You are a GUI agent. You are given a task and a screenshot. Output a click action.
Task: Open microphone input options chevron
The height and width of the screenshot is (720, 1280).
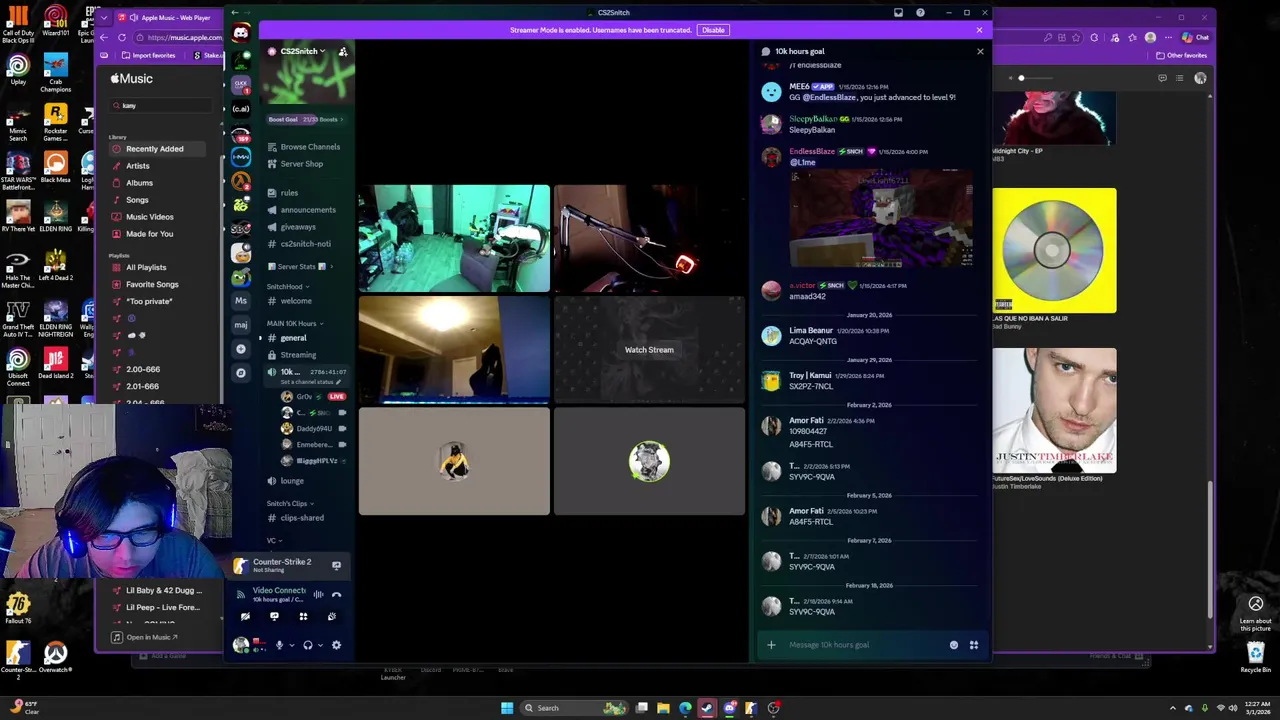pos(291,645)
